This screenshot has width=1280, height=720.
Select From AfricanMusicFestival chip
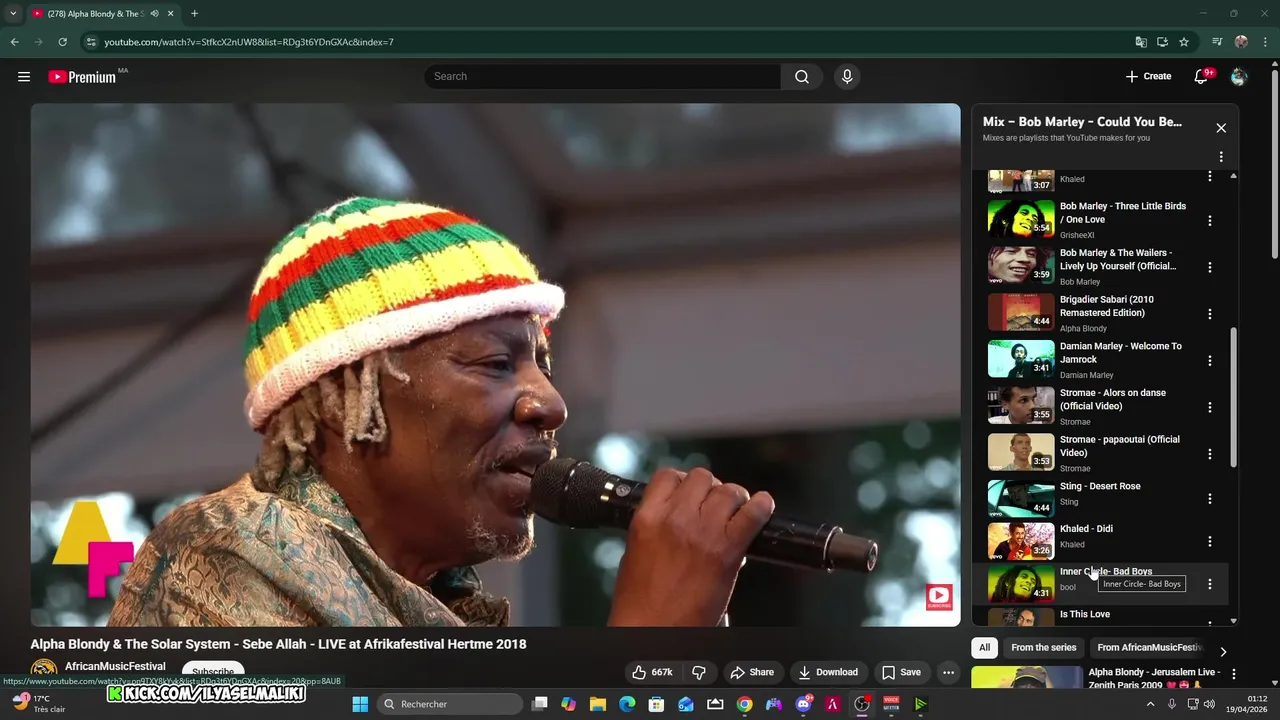coord(1149,648)
